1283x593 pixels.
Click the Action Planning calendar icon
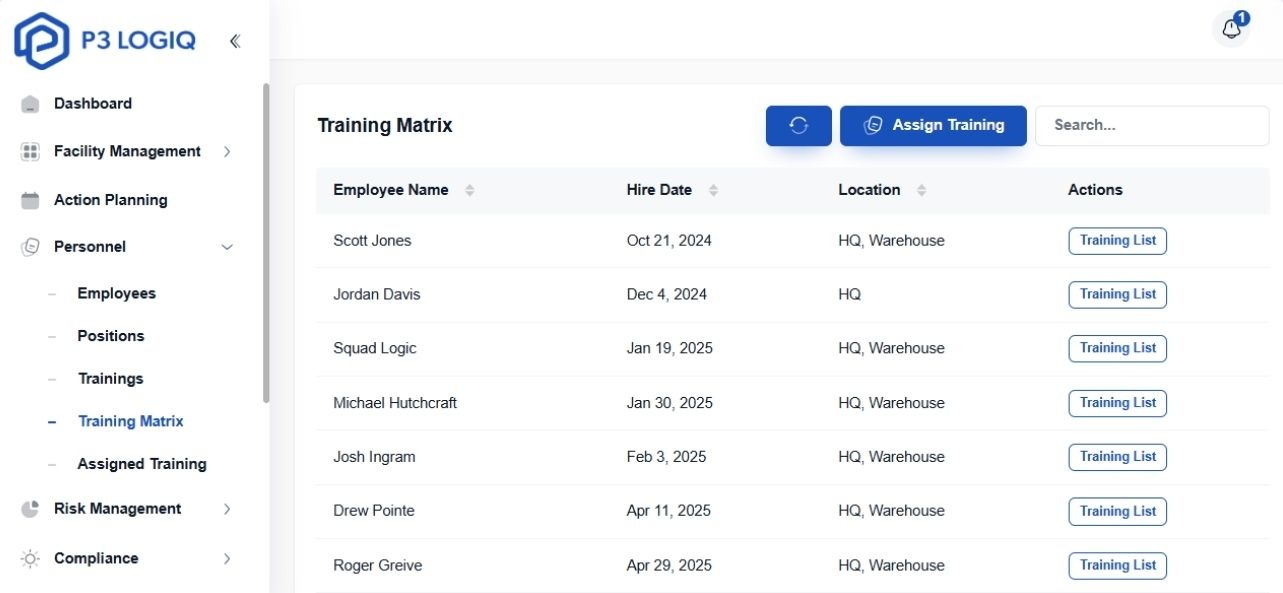coord(30,200)
